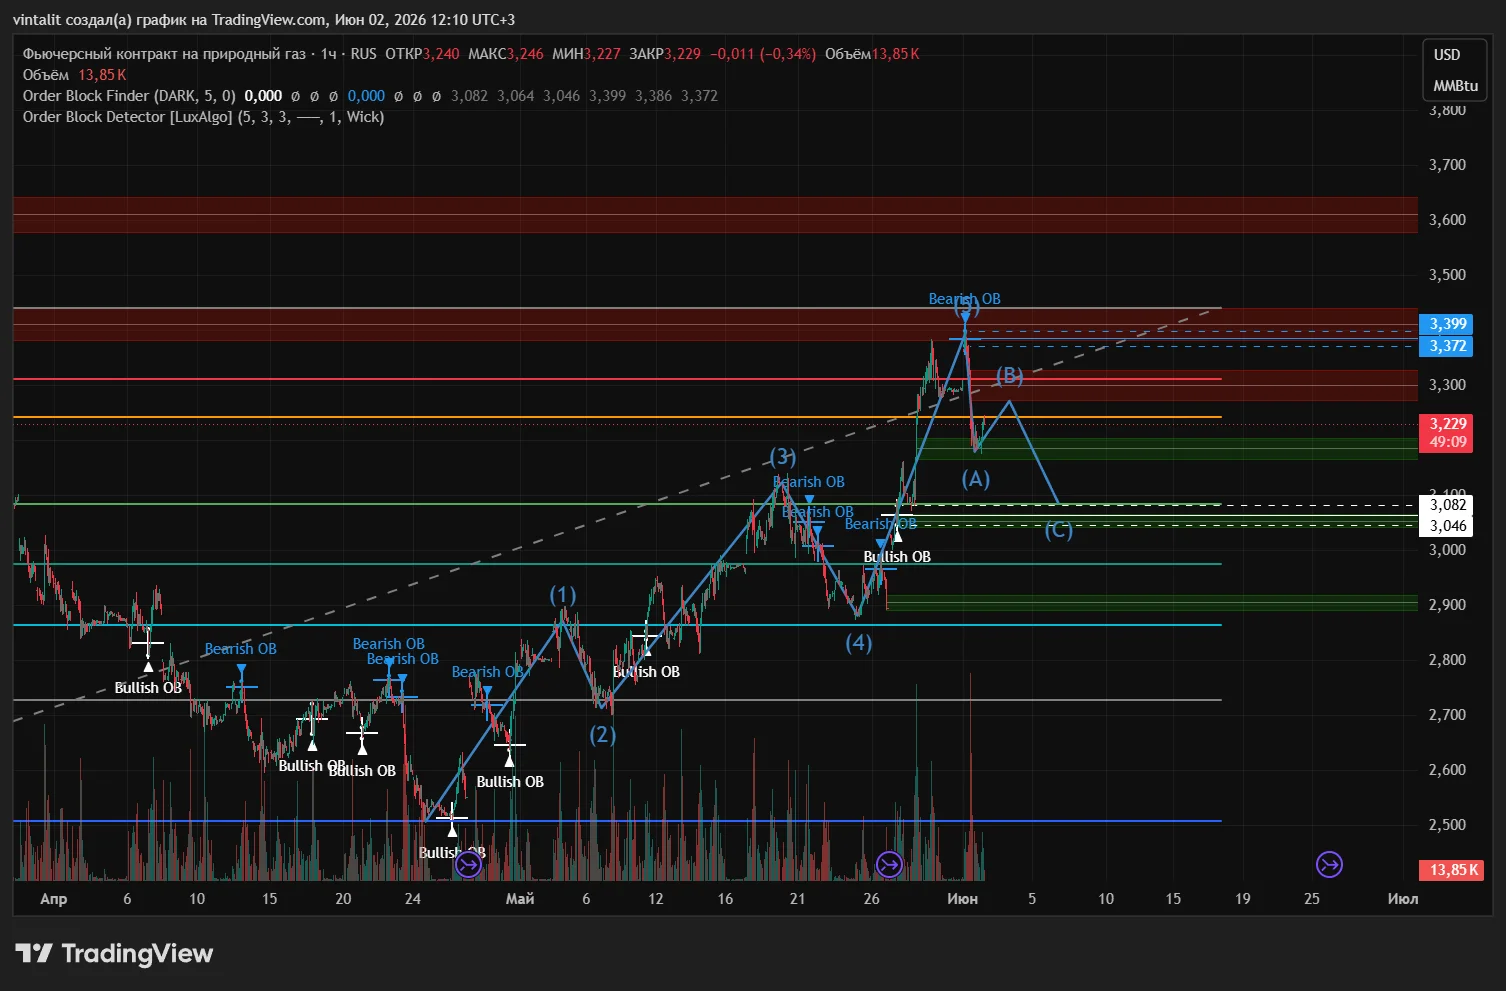Click the blue 3,399 price label
1506x991 pixels.
(x=1447, y=324)
